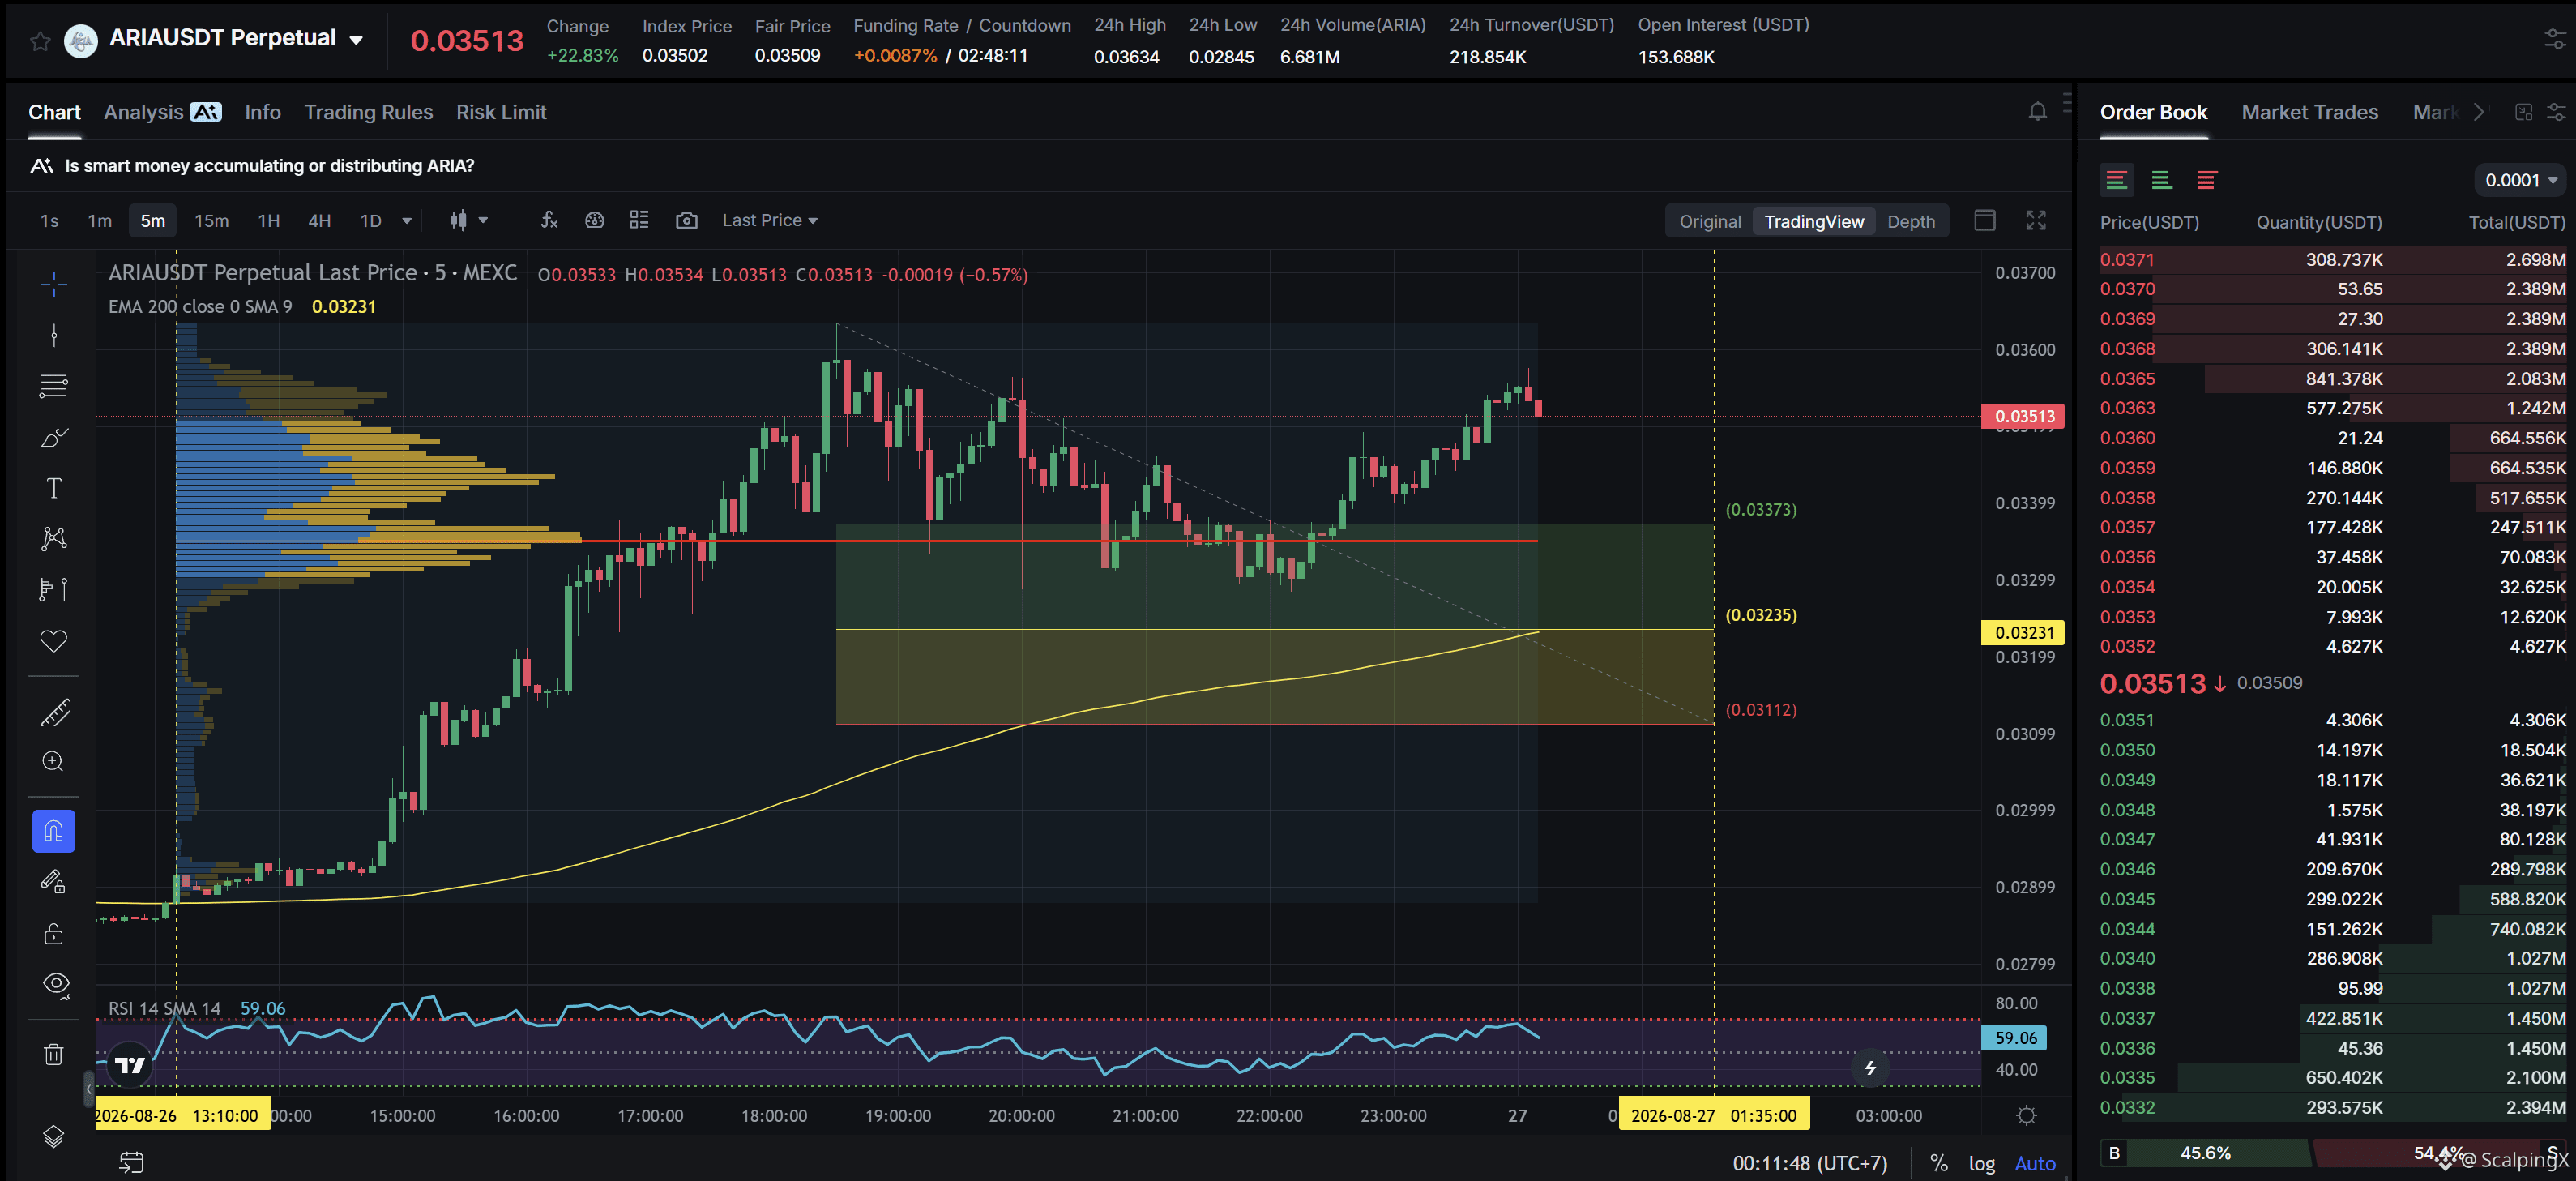The image size is (2576, 1181).
Task: Switch chart view to Original
Action: point(1709,222)
